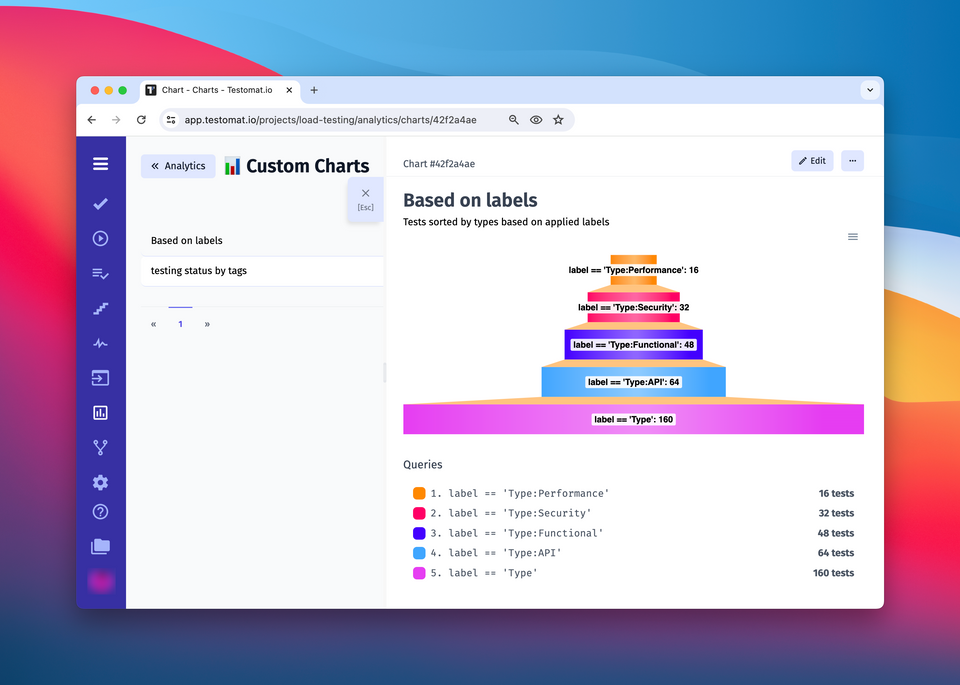Click query 5 text "label == 'Type'"
The image size is (960, 685).
(493, 573)
